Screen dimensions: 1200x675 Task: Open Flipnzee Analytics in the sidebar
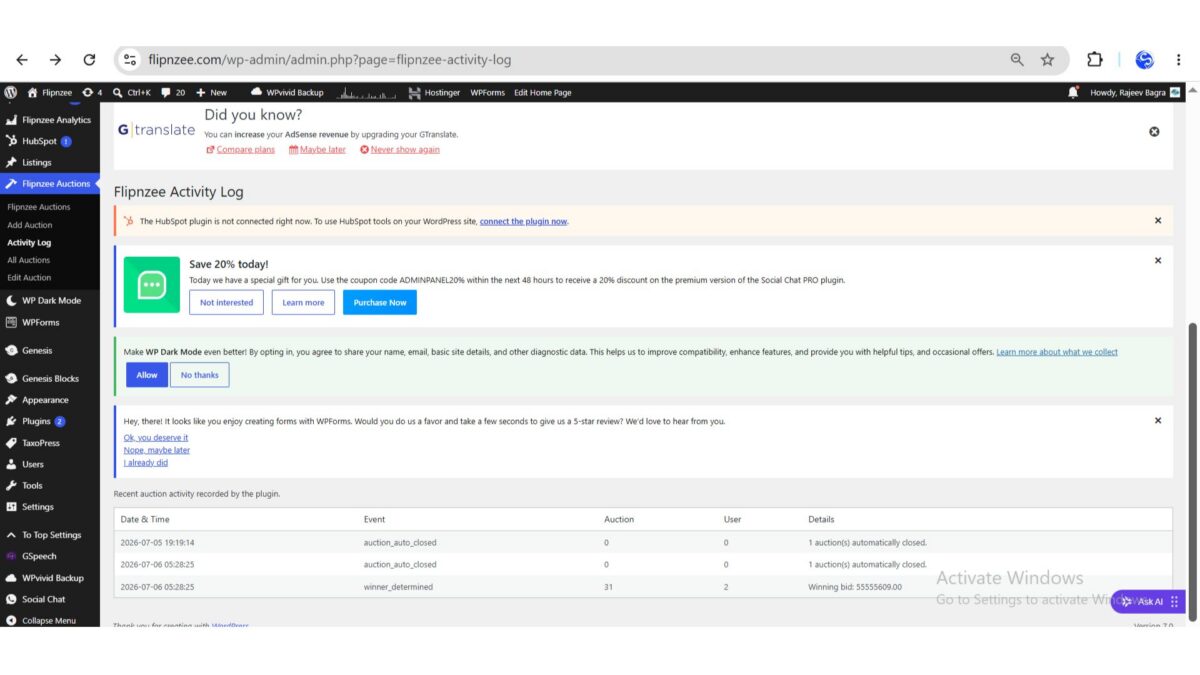pos(50,120)
